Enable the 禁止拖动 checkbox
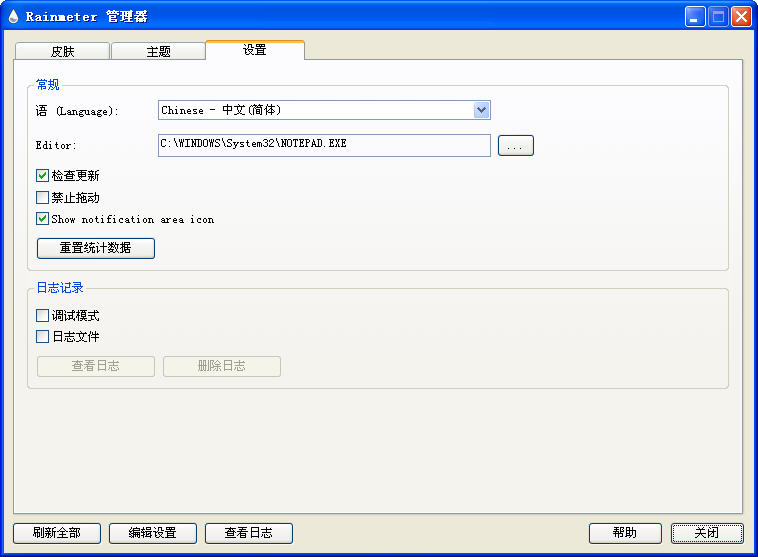 [43, 198]
